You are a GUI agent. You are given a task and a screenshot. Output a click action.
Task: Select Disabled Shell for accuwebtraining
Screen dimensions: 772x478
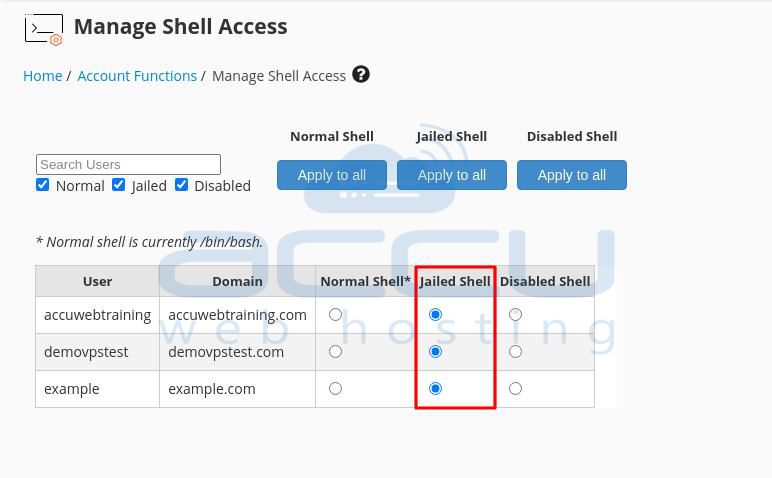515,315
